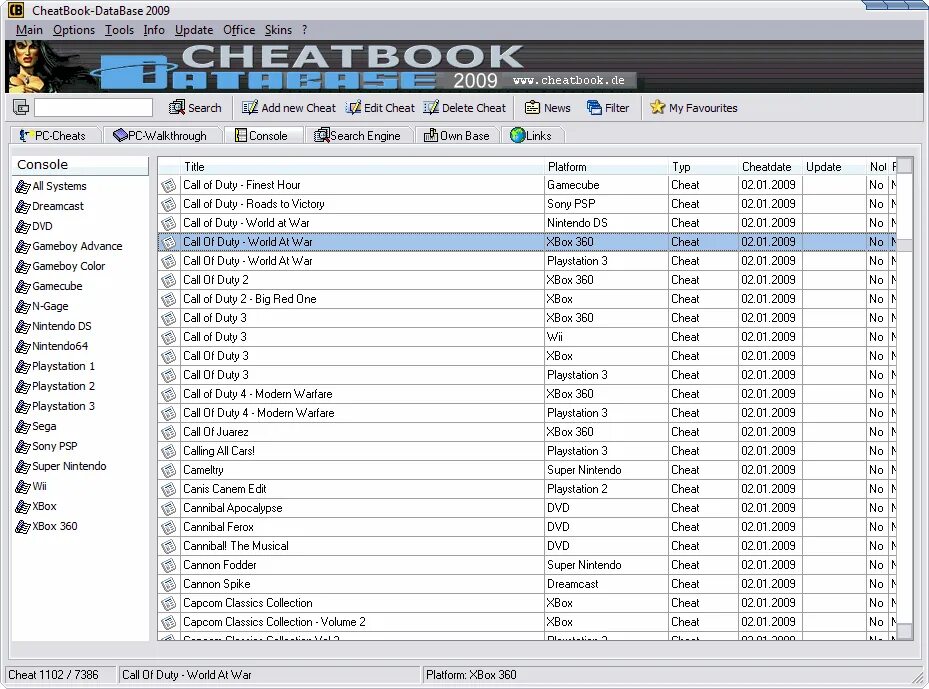Image resolution: width=929 pixels, height=689 pixels.
Task: Sort by the Title column header
Action: point(362,166)
